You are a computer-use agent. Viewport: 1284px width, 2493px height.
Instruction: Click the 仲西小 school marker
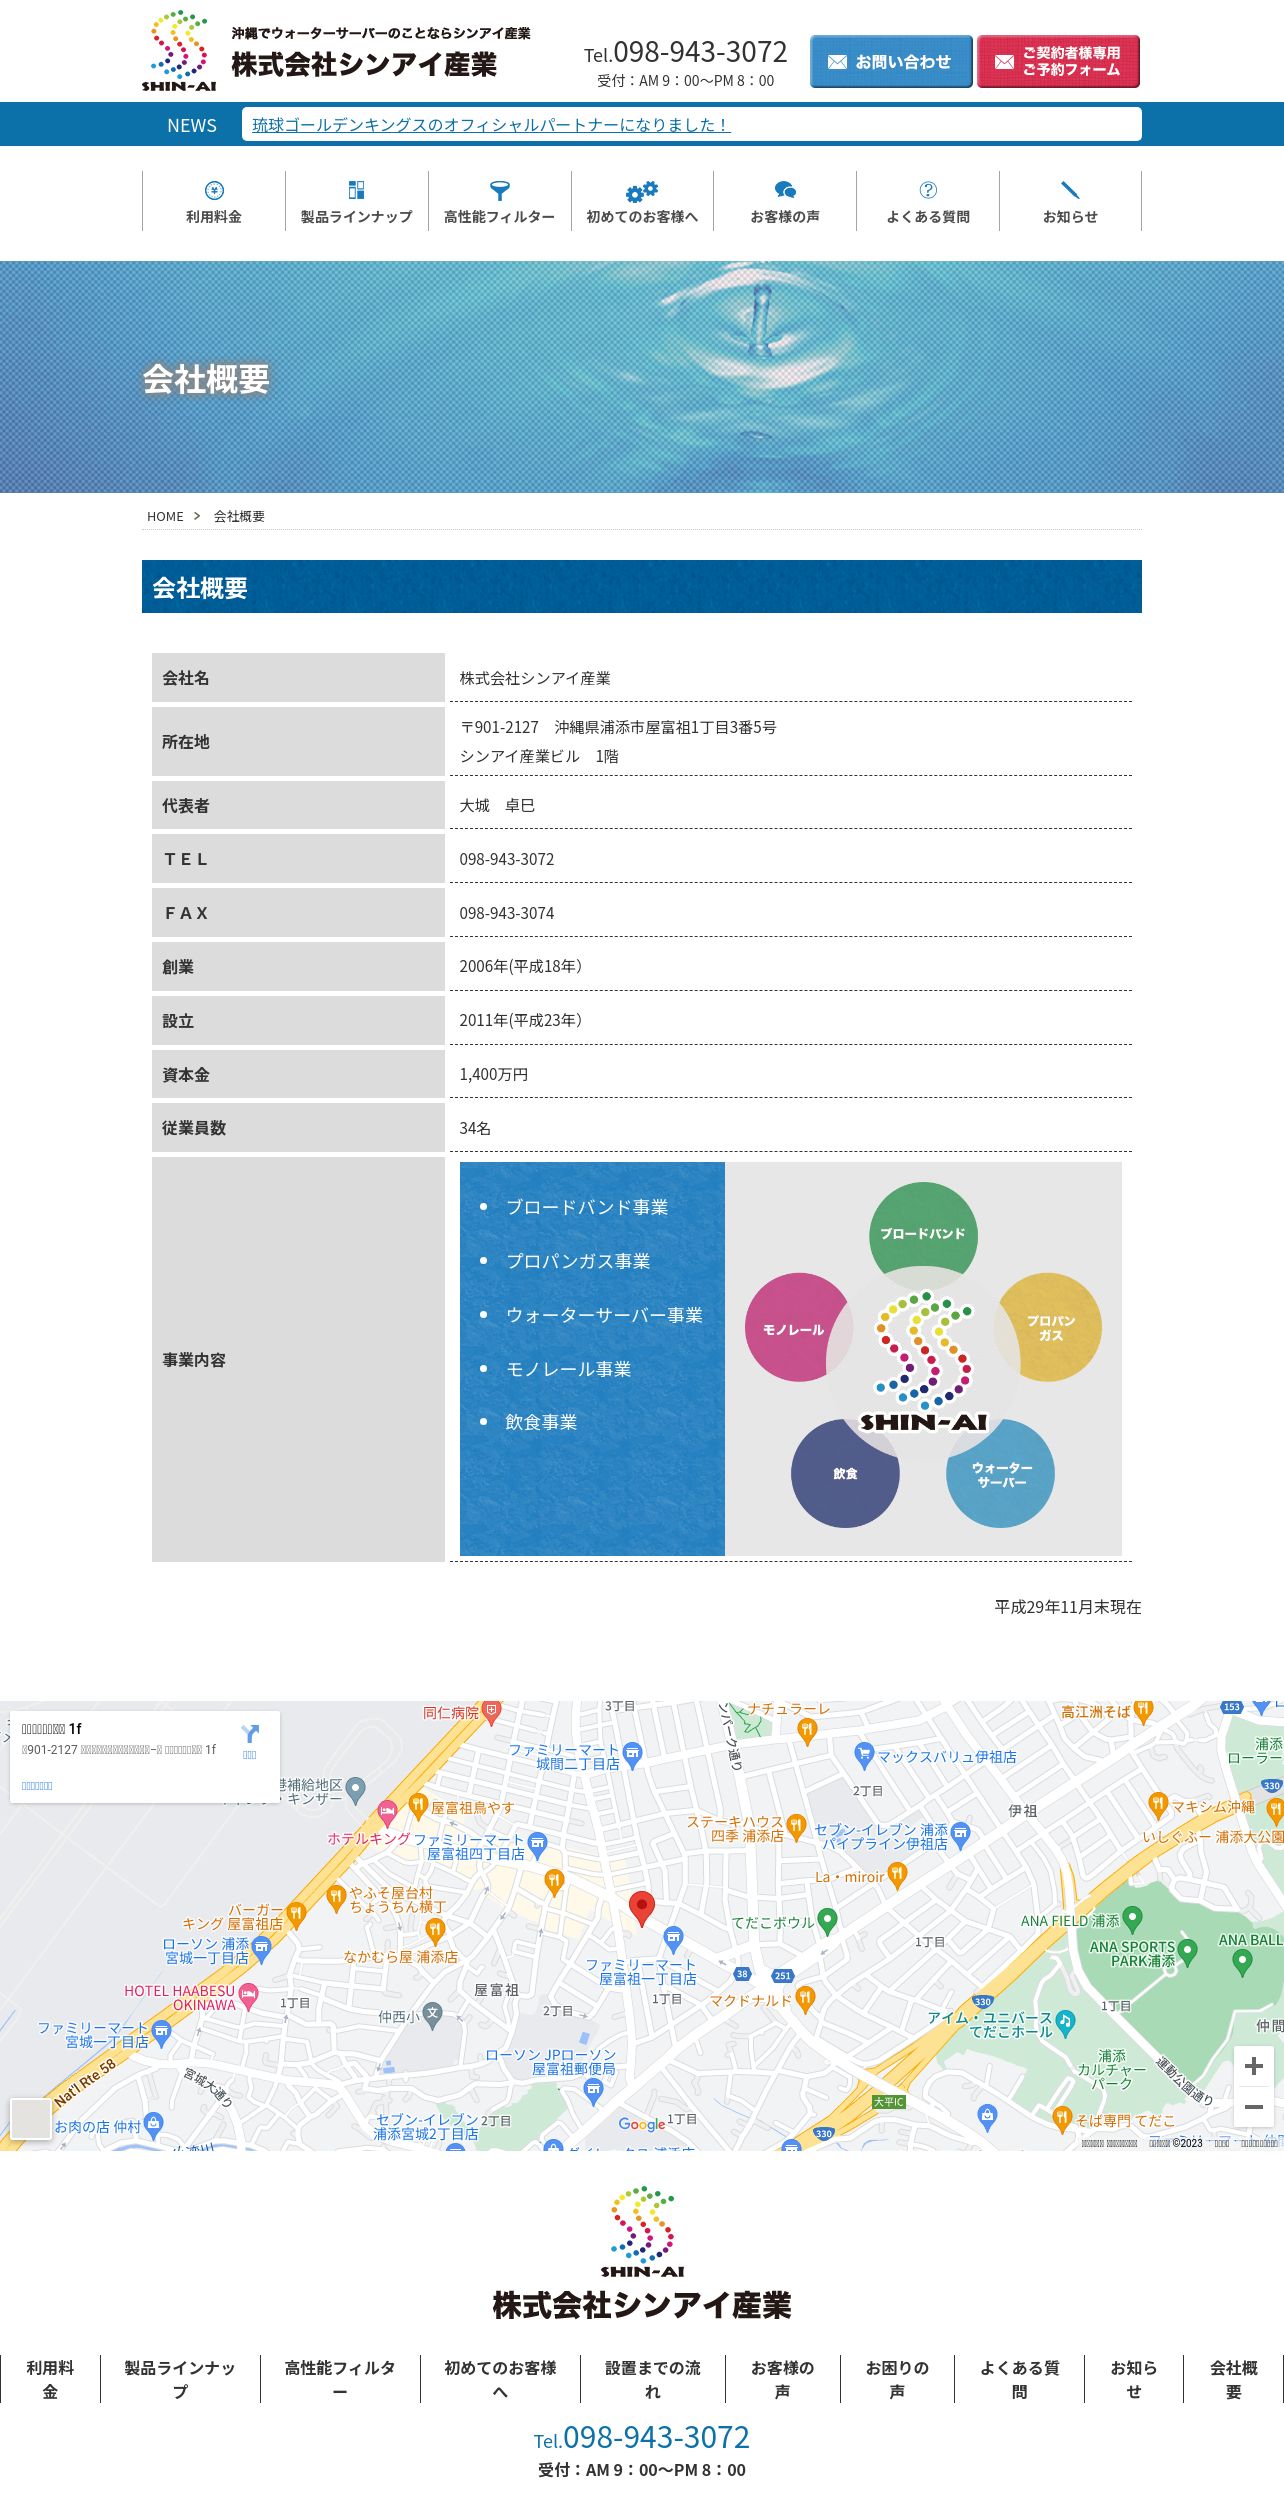click(x=432, y=2014)
